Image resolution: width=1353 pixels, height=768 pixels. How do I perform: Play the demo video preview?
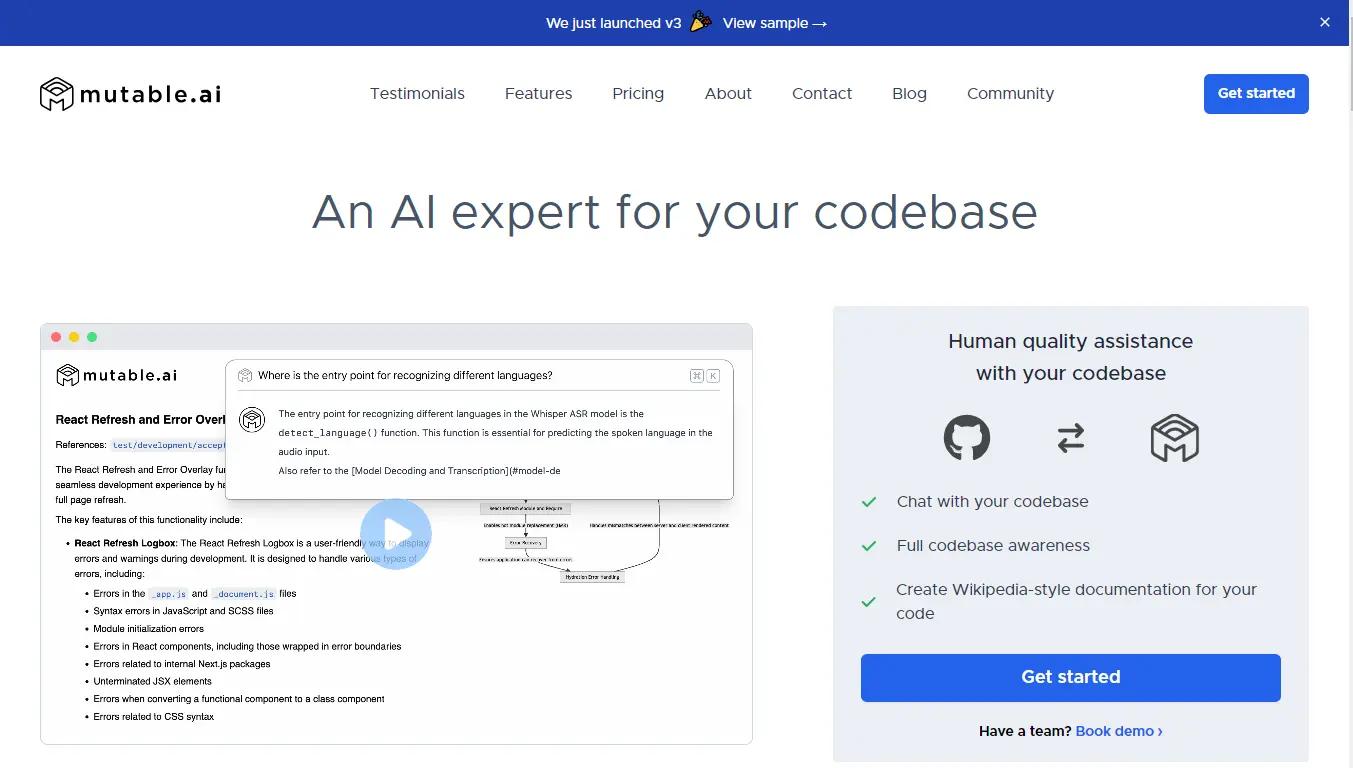[396, 534]
